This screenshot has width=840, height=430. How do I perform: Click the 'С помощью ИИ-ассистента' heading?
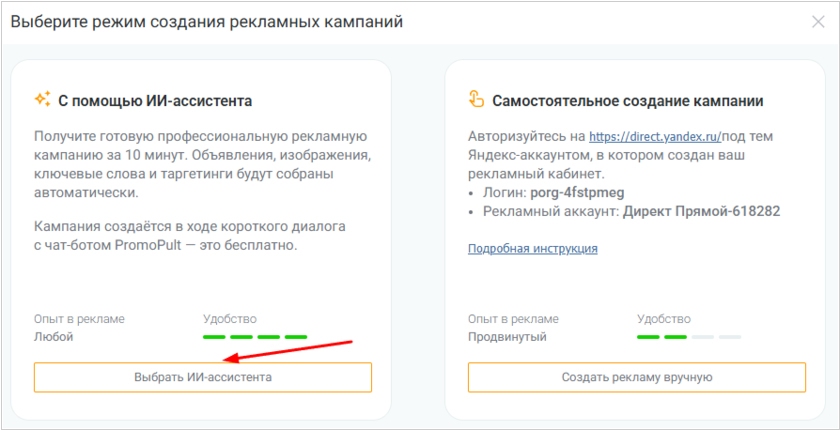click(x=155, y=100)
